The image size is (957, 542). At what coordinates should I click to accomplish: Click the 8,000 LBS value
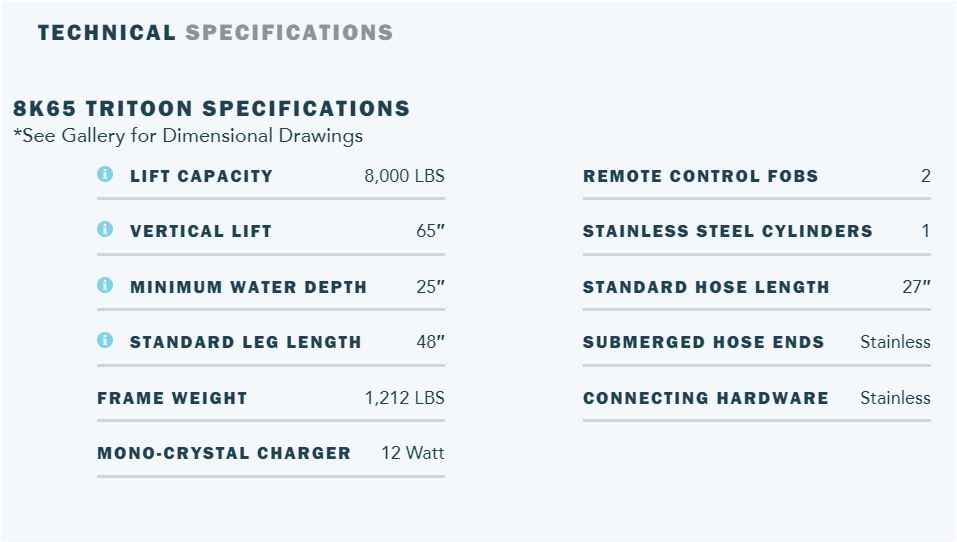404,176
